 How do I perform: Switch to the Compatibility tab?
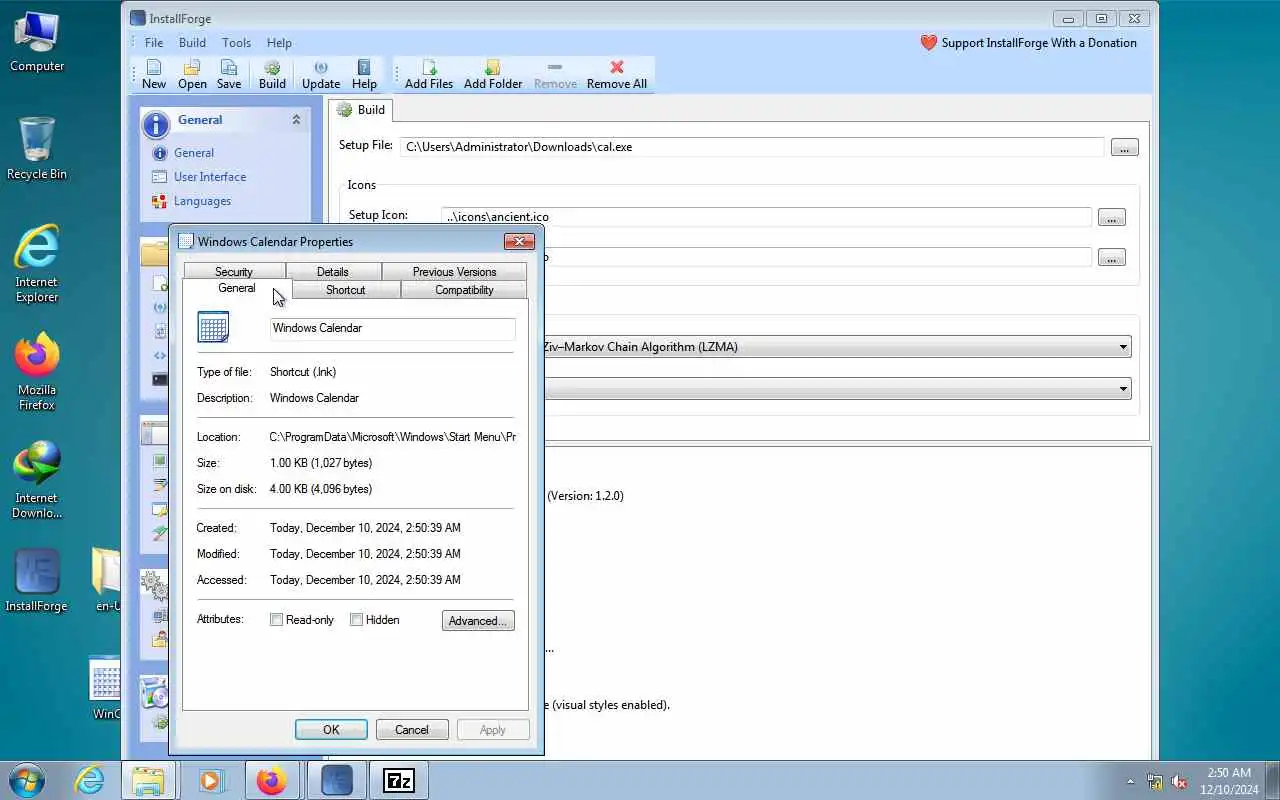tap(464, 290)
